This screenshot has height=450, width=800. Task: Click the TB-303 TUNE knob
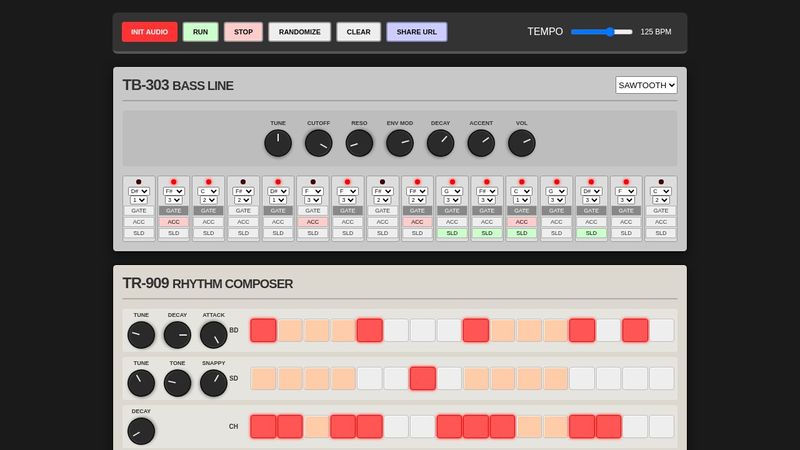pos(278,143)
